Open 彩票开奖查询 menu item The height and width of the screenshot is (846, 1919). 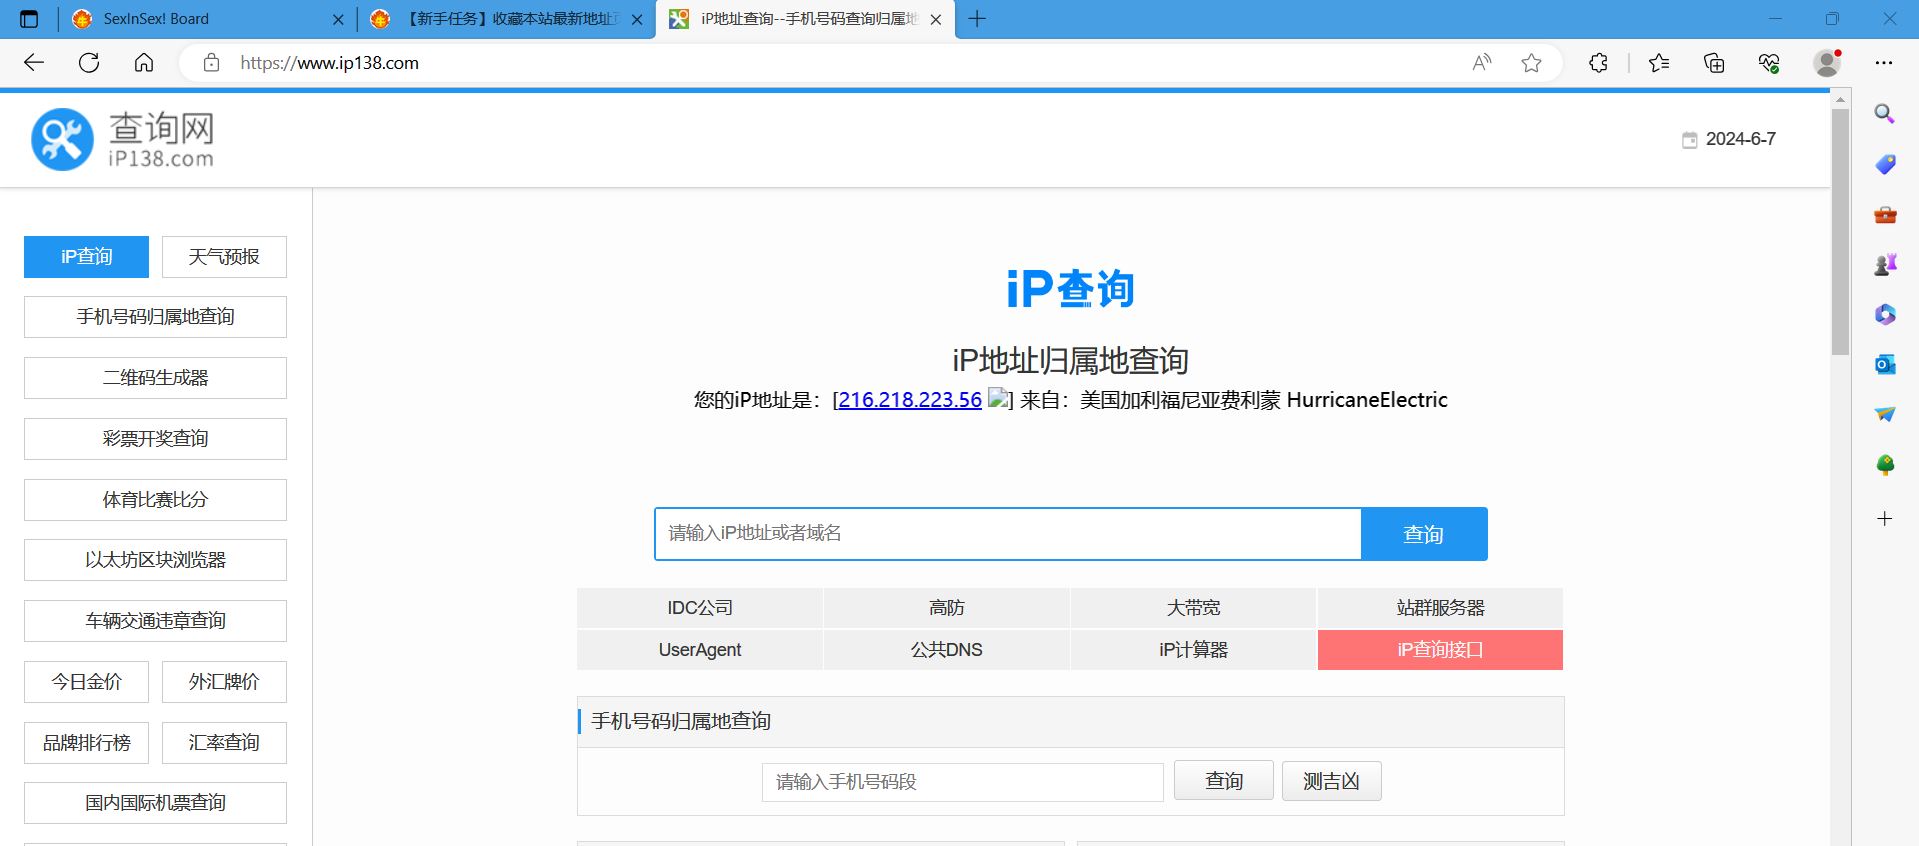point(155,439)
